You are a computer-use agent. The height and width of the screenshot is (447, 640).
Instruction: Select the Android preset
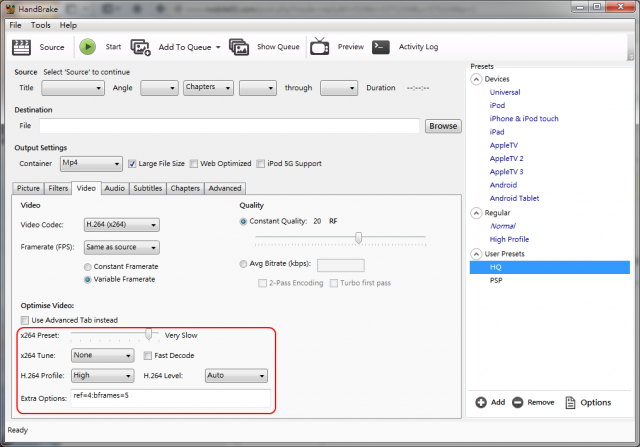point(503,185)
